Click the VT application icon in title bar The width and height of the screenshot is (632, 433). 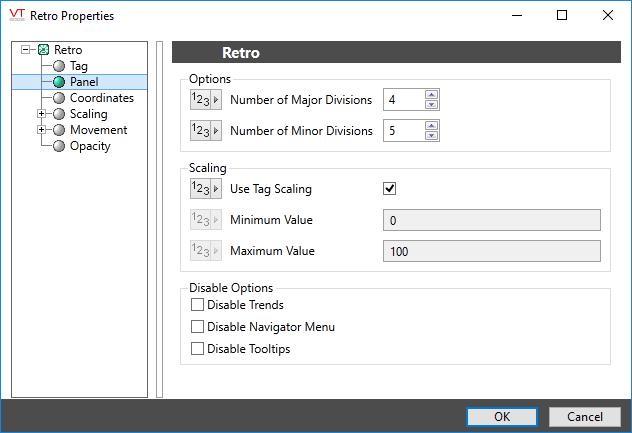click(x=15, y=15)
